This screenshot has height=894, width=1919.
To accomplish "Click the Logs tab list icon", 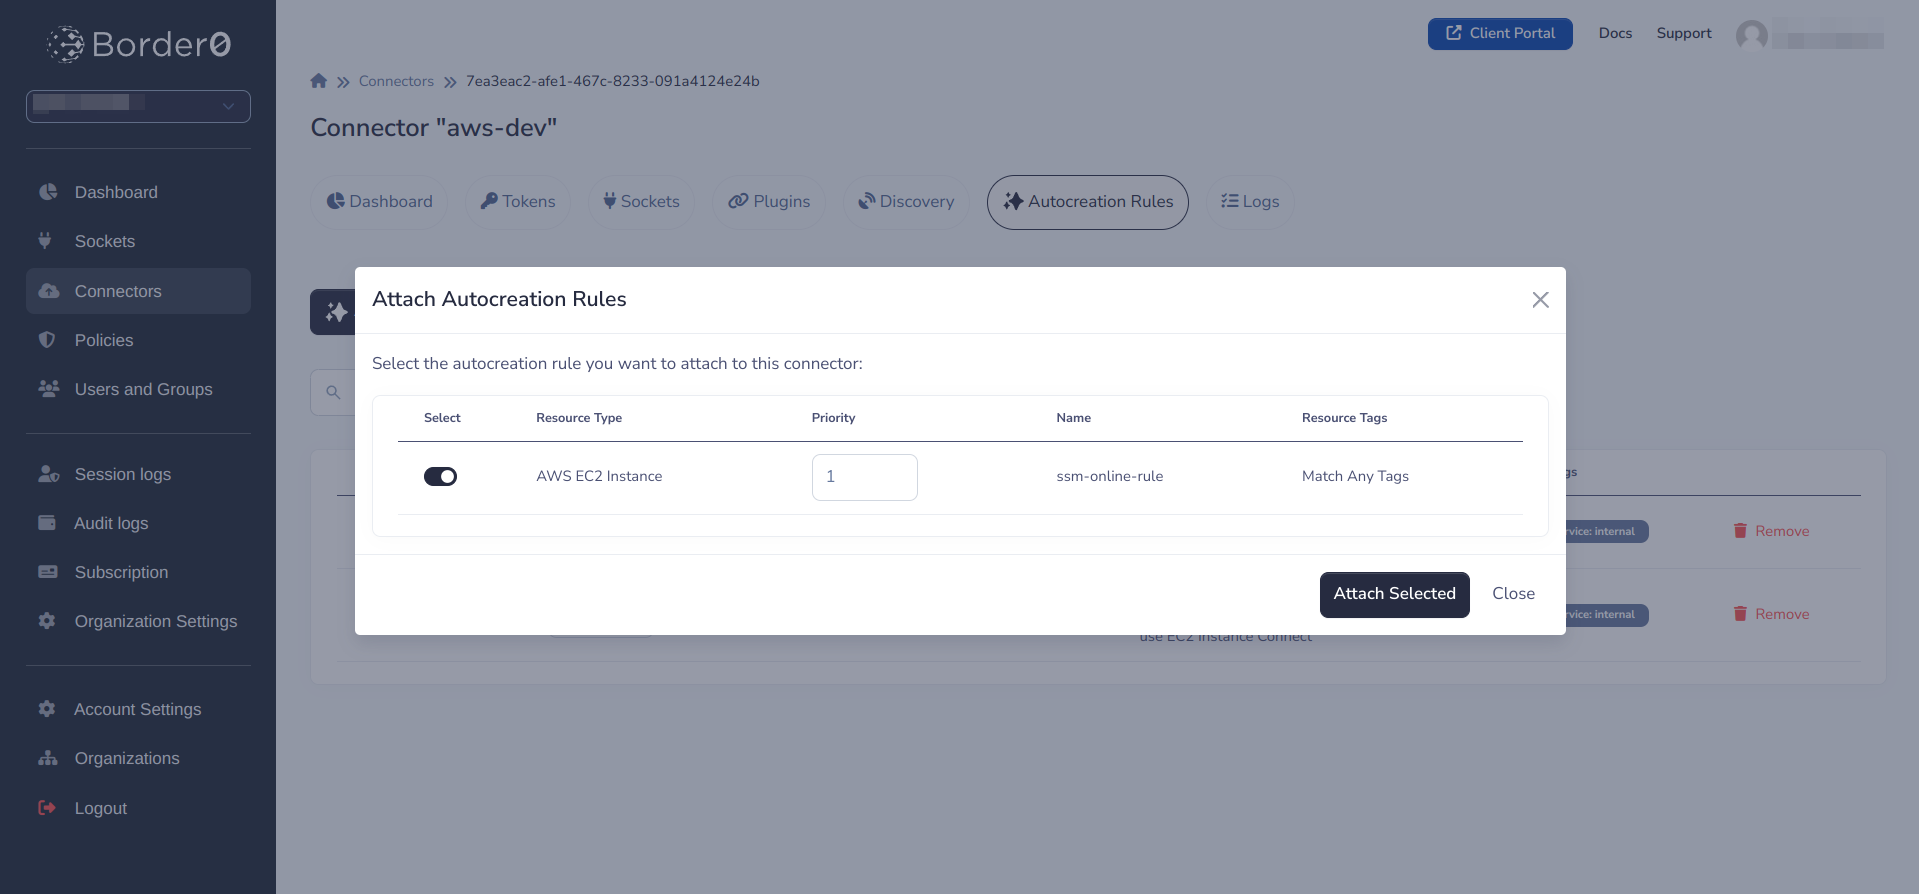I will [x=1230, y=201].
